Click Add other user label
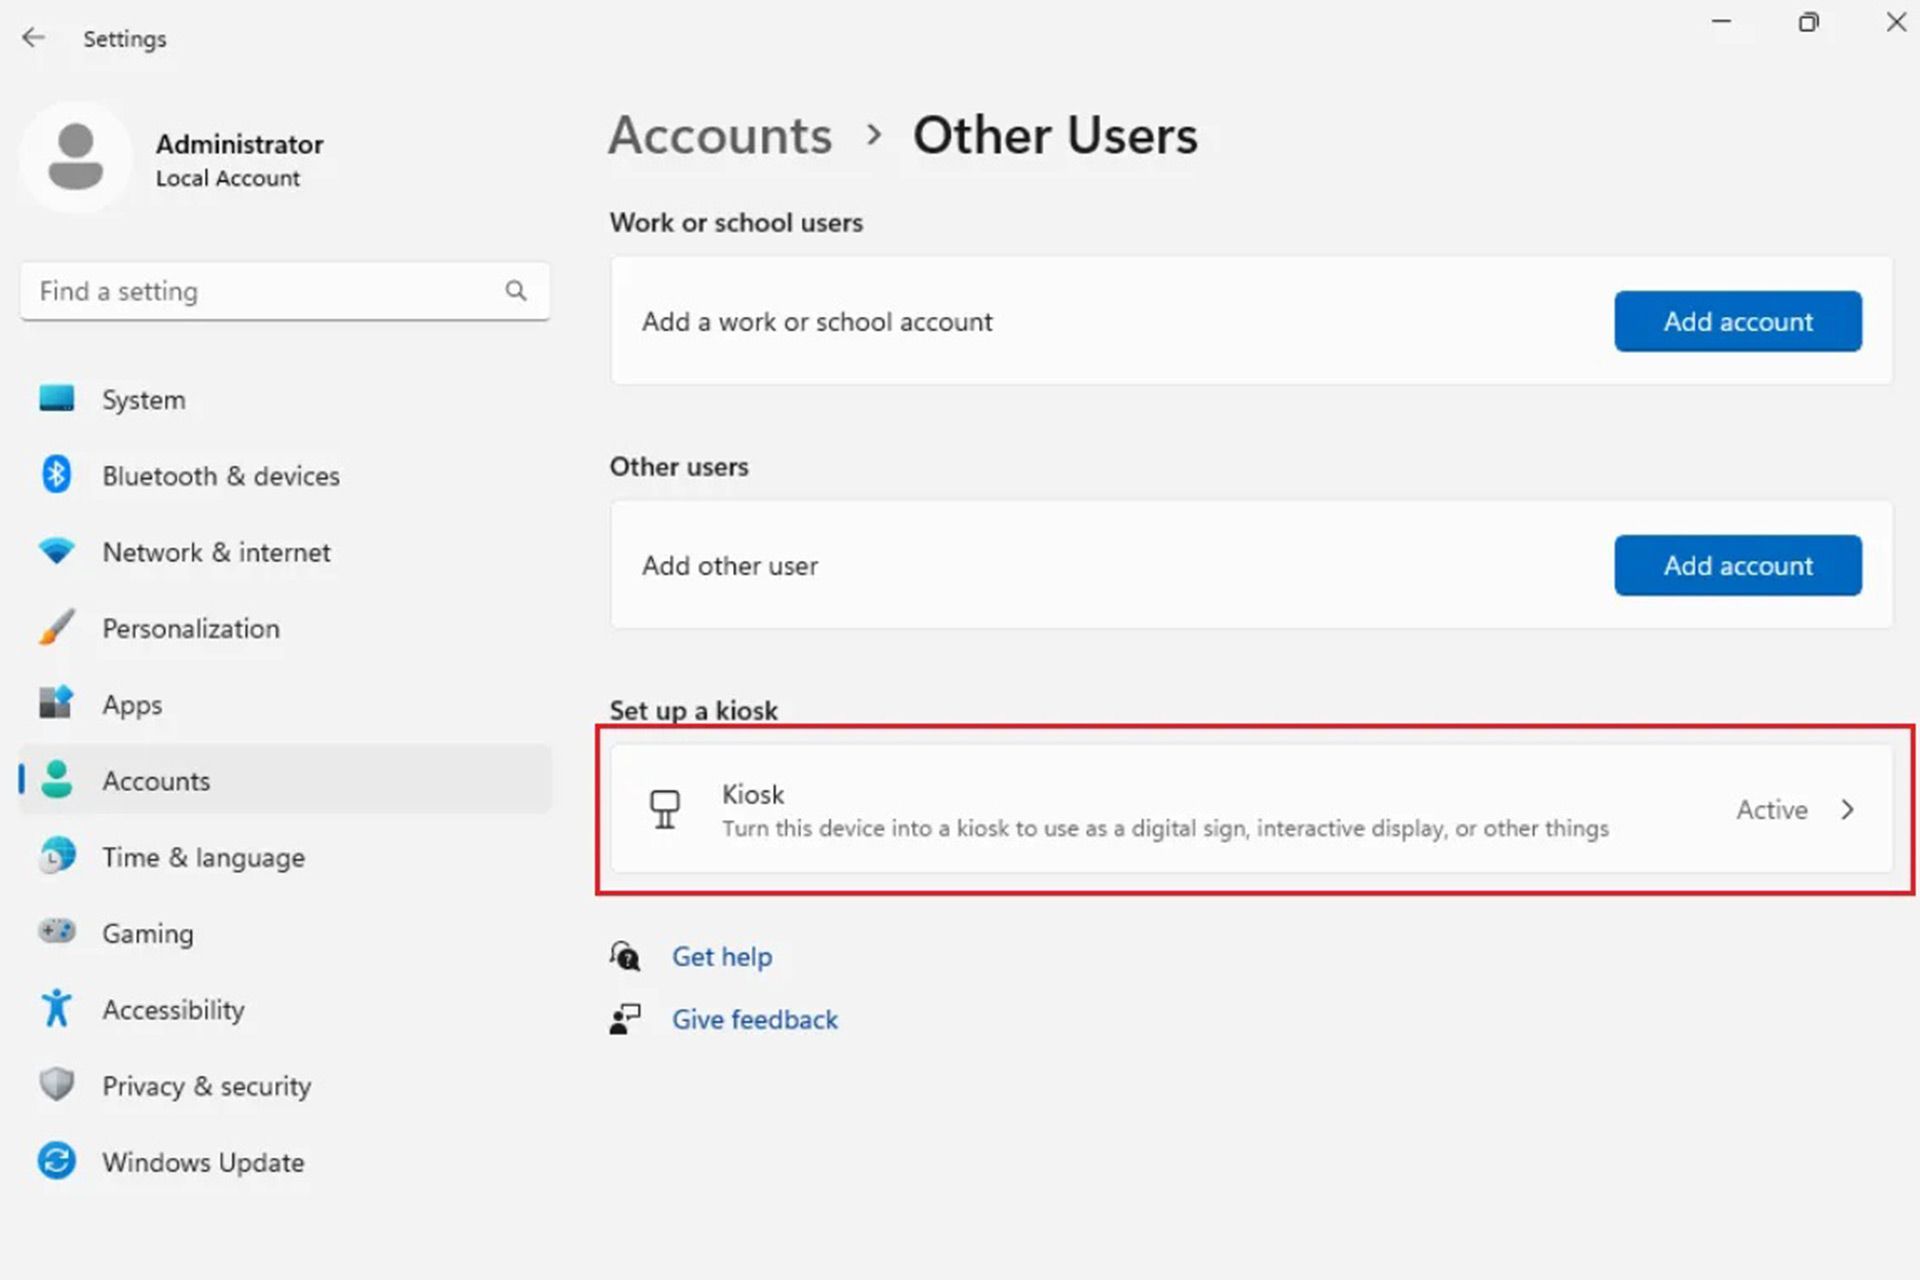 [x=730, y=565]
